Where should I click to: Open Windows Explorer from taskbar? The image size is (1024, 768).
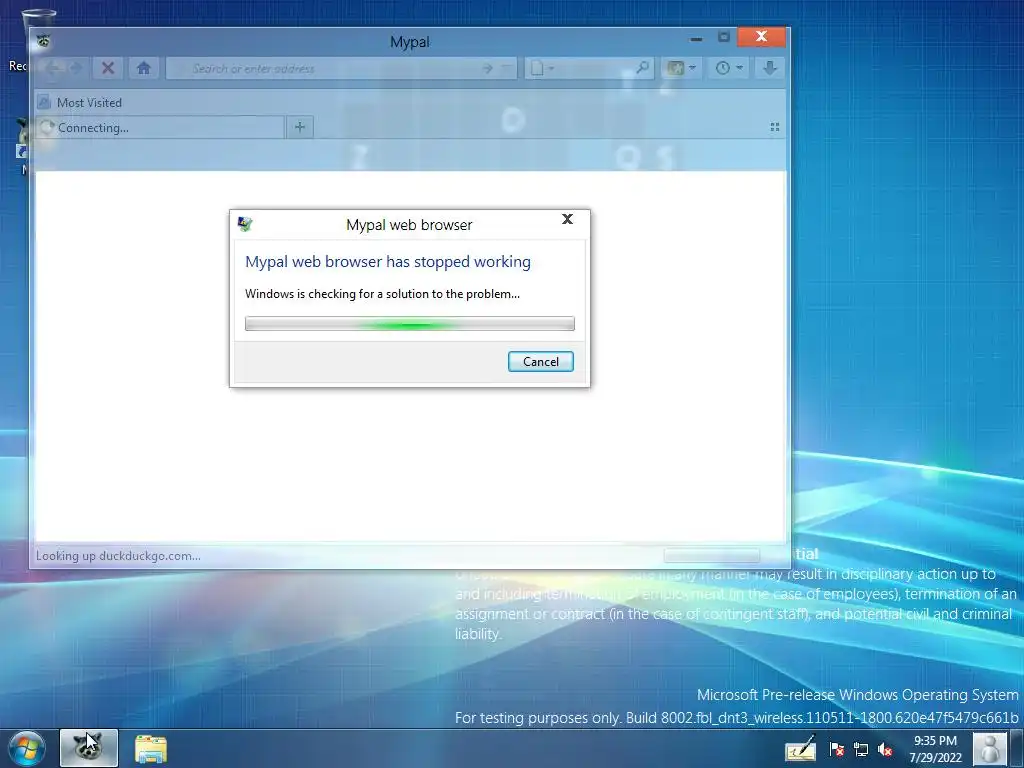pos(151,748)
